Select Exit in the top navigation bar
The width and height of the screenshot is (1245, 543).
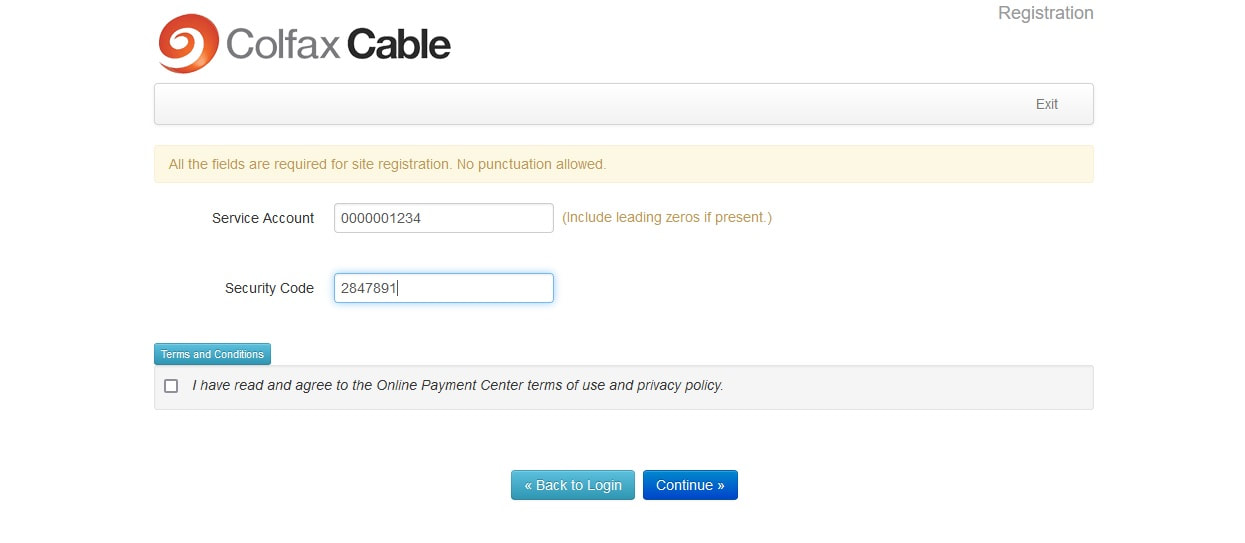1046,104
